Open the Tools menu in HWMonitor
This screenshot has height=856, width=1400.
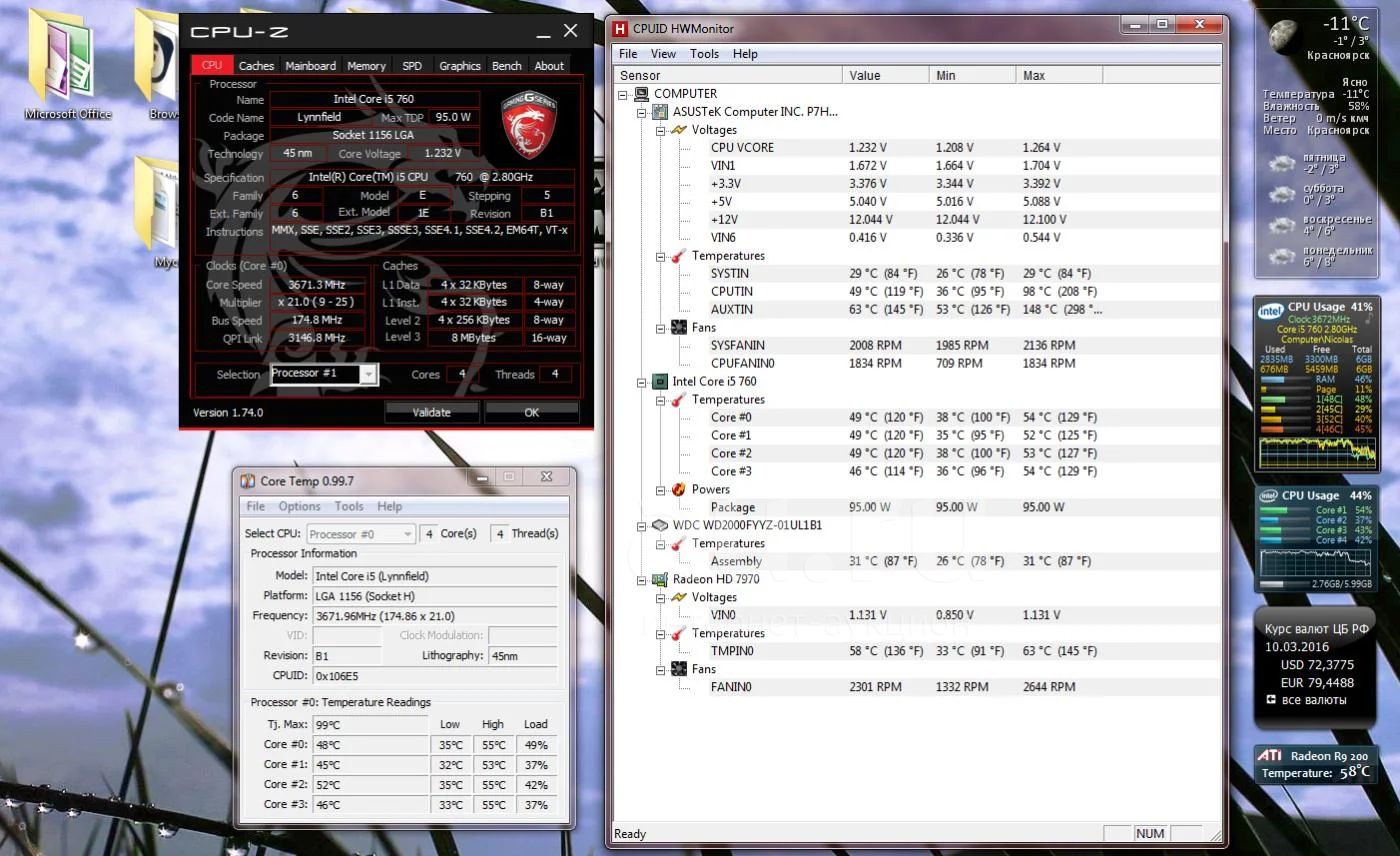tap(704, 54)
